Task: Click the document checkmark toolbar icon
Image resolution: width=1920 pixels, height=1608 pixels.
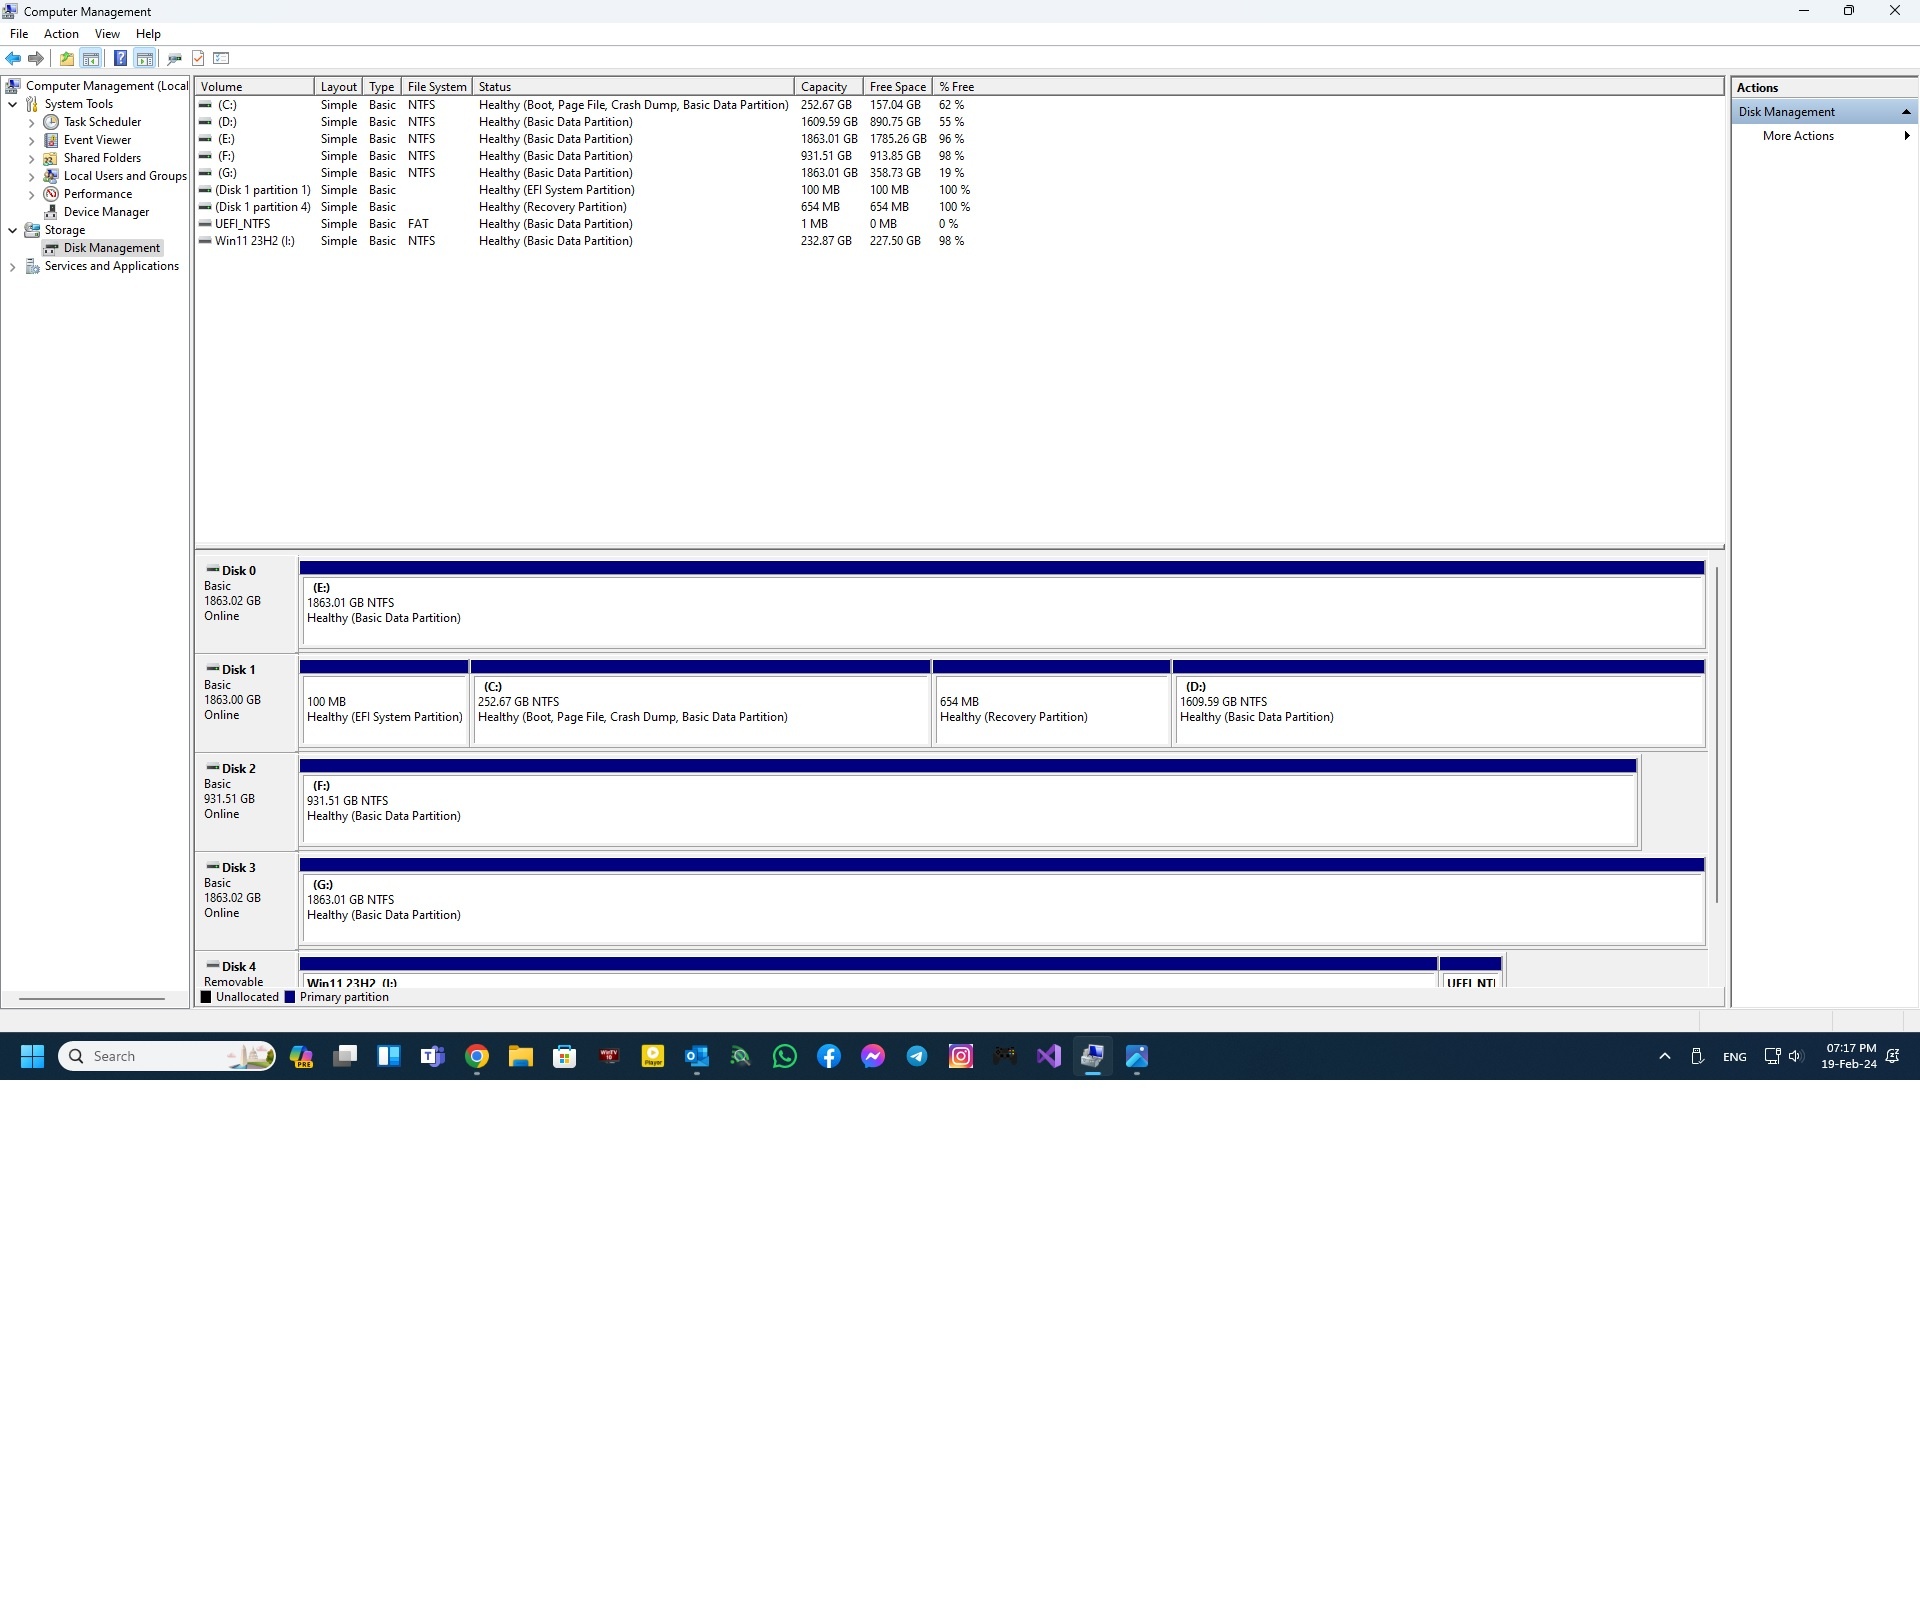Action: coord(198,58)
